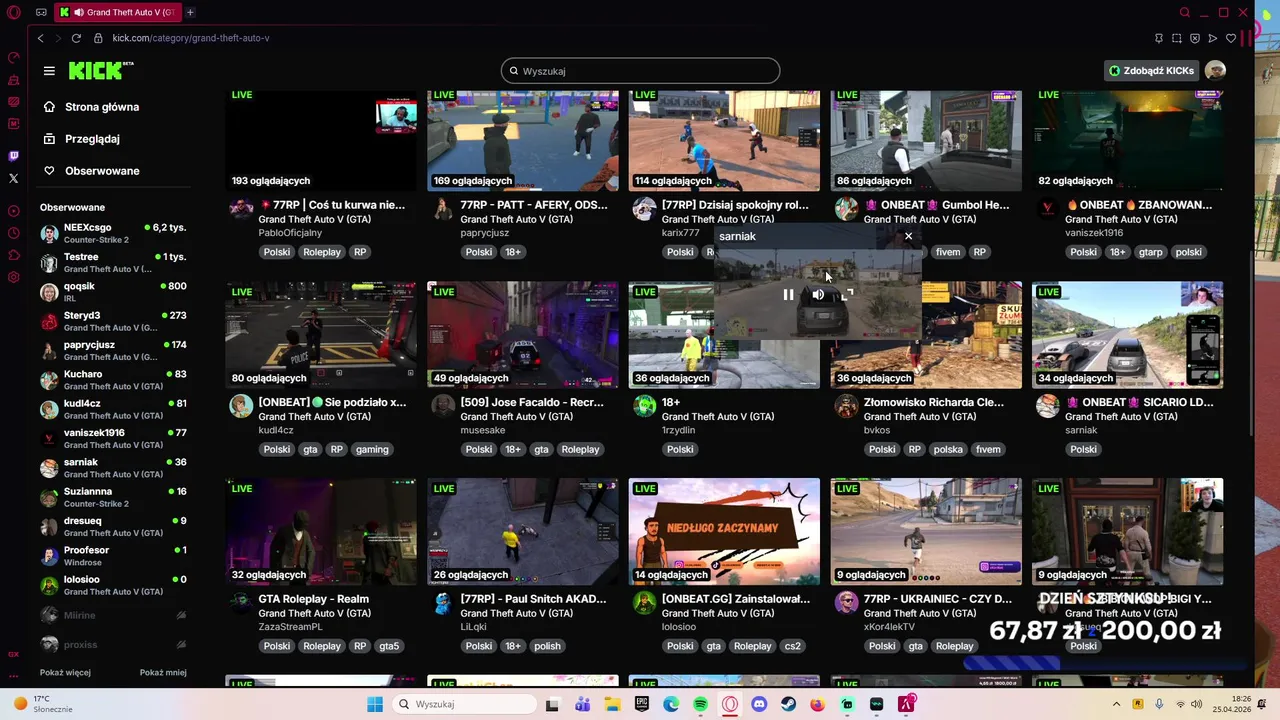
Task: Go to Strona główna
Action: pyautogui.click(x=102, y=107)
